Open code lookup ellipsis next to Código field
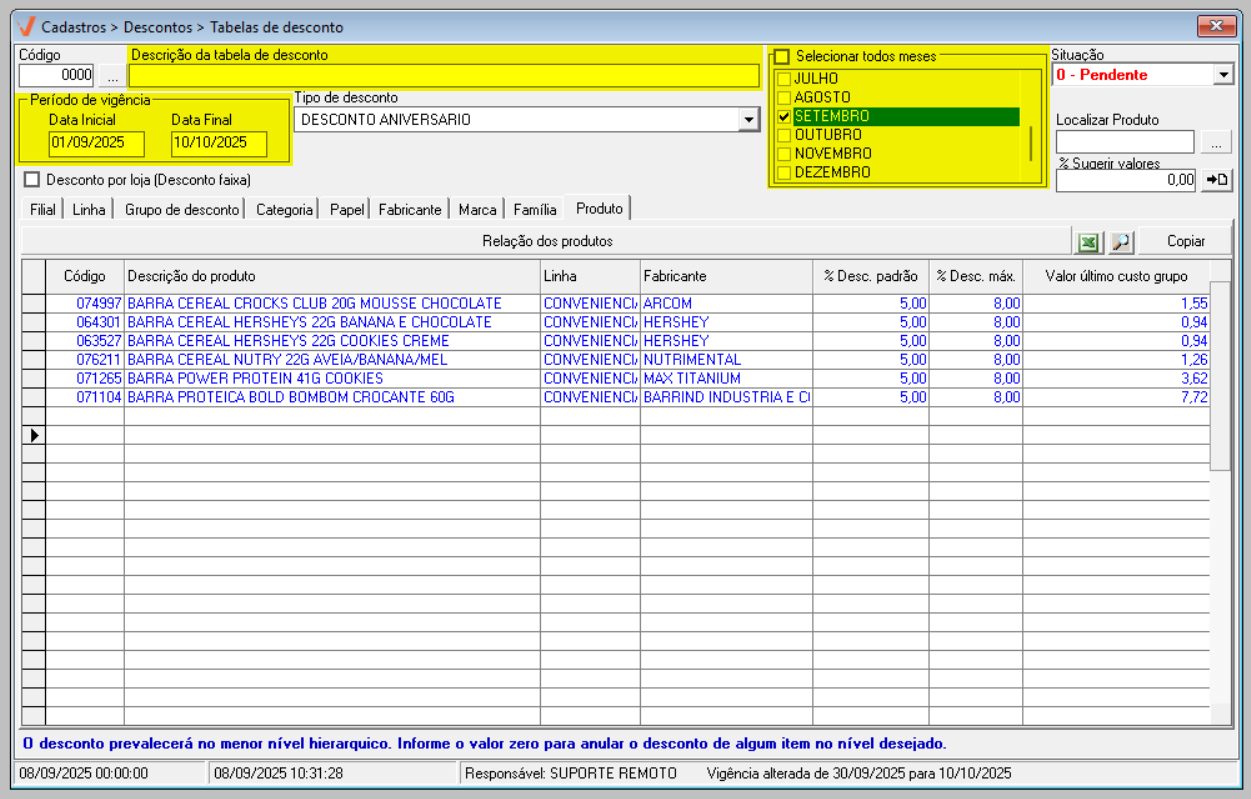The image size is (1251, 799). [112, 75]
